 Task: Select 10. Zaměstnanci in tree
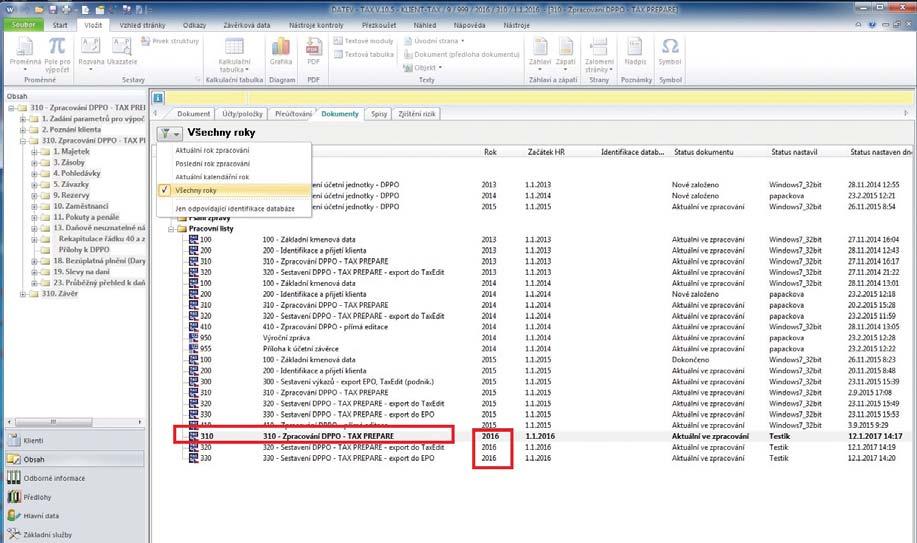click(81, 206)
